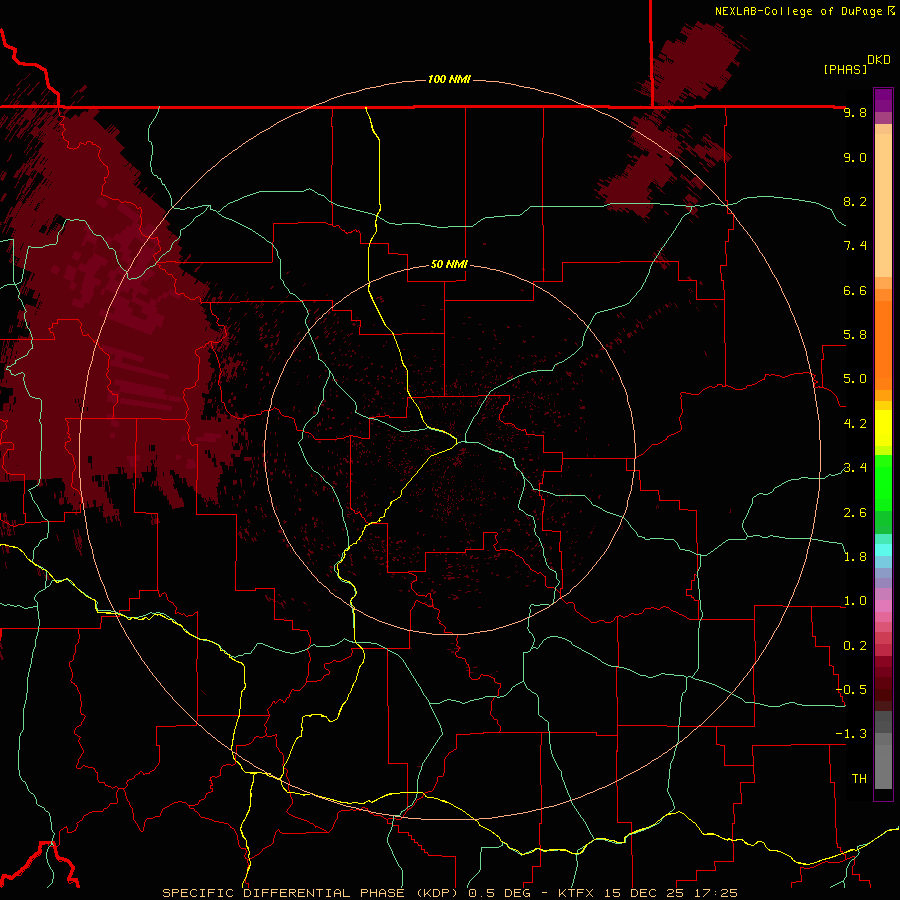Click the 5.8 value on color scale
900x900 pixels.
point(855,334)
